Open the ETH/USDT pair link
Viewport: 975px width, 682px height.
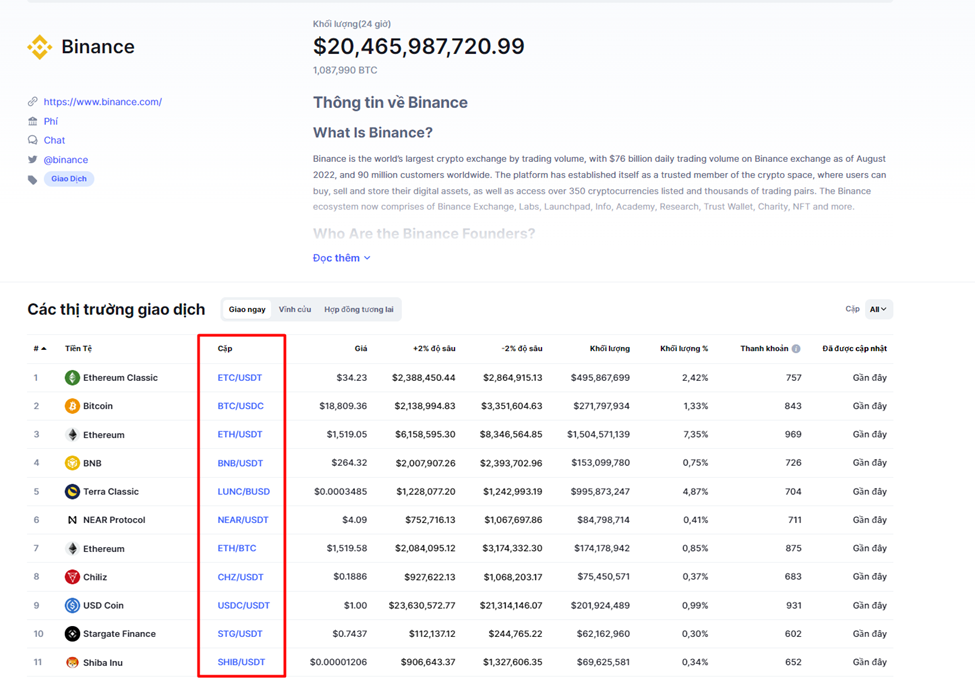240,435
